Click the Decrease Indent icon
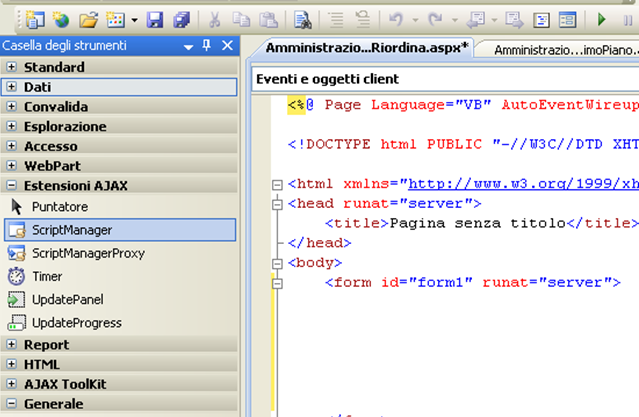The width and height of the screenshot is (639, 417). pos(336,19)
